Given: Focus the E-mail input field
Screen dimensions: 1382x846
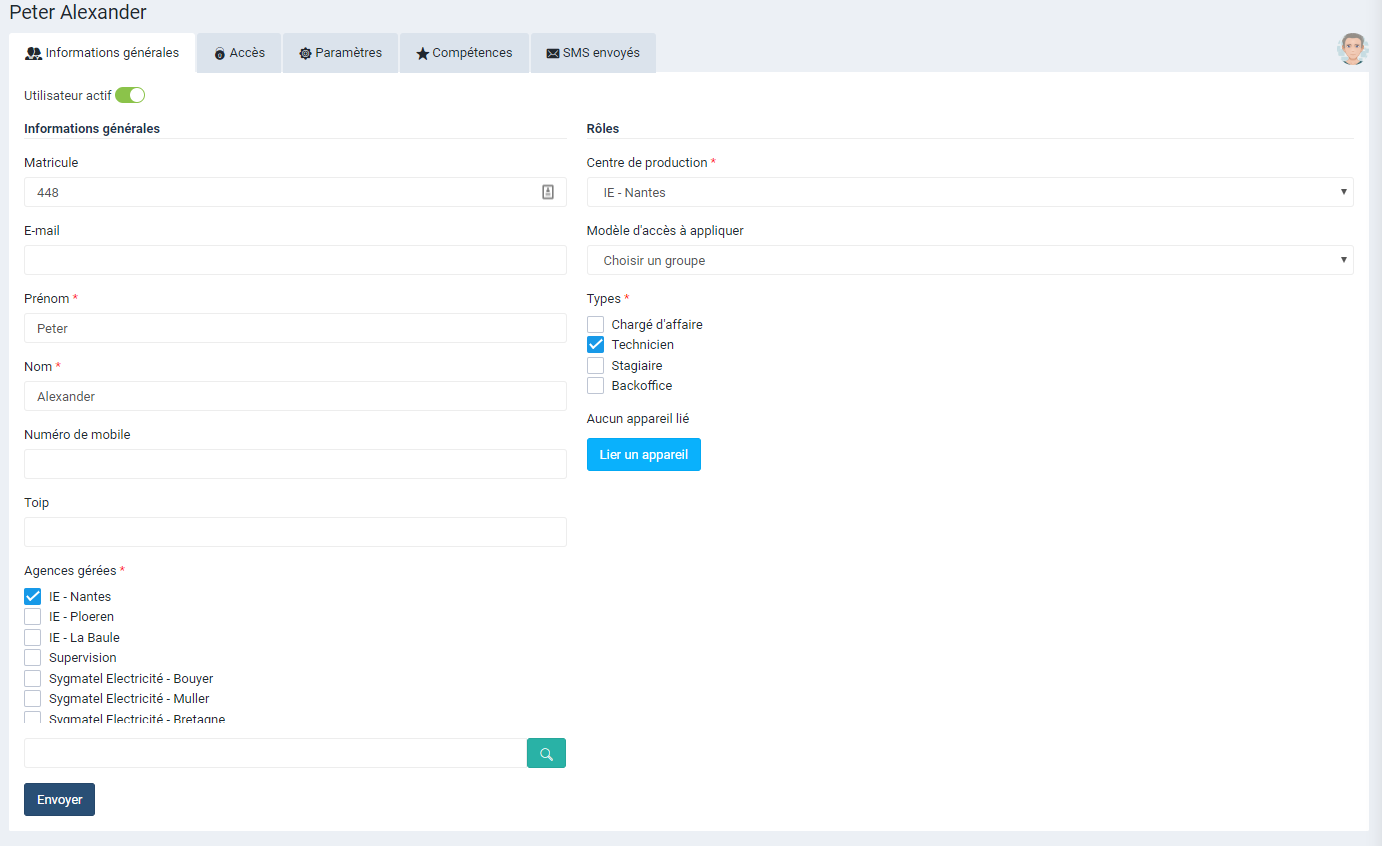Looking at the screenshot, I should point(295,260).
